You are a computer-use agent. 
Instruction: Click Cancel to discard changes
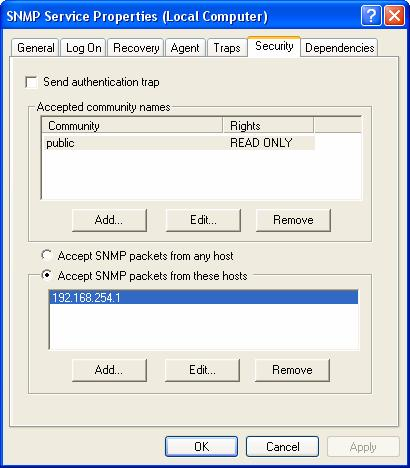(x=282, y=446)
